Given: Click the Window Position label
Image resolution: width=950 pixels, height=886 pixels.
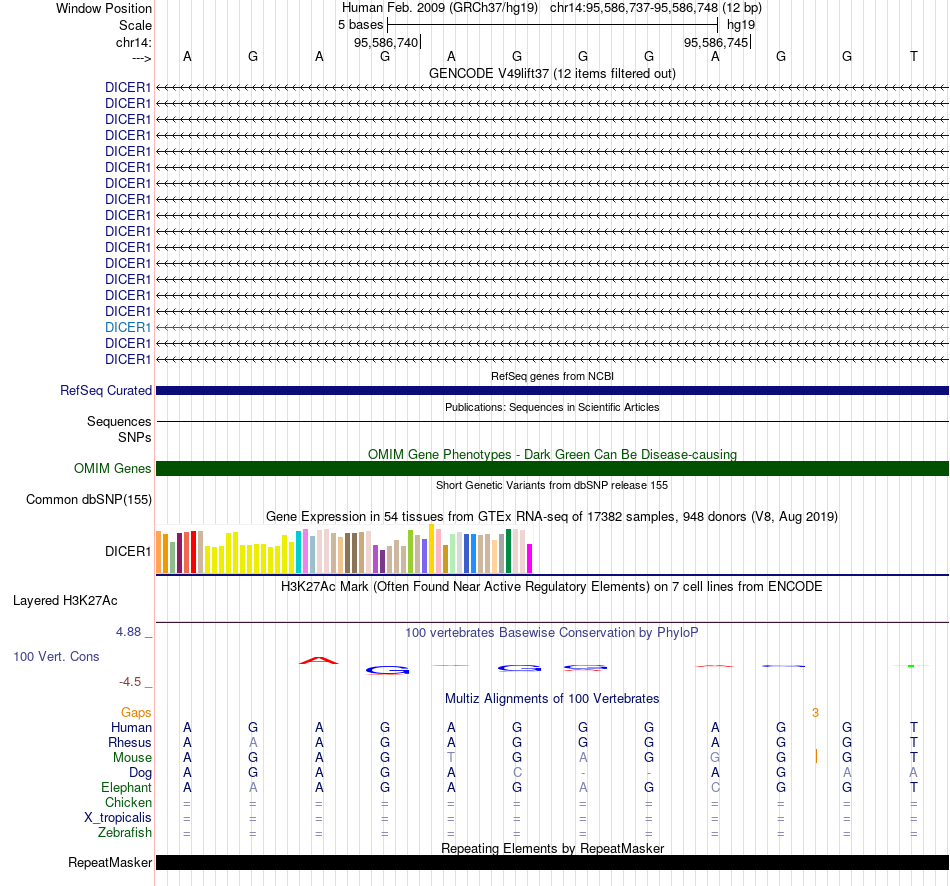Looking at the screenshot, I should pyautogui.click(x=104, y=8).
